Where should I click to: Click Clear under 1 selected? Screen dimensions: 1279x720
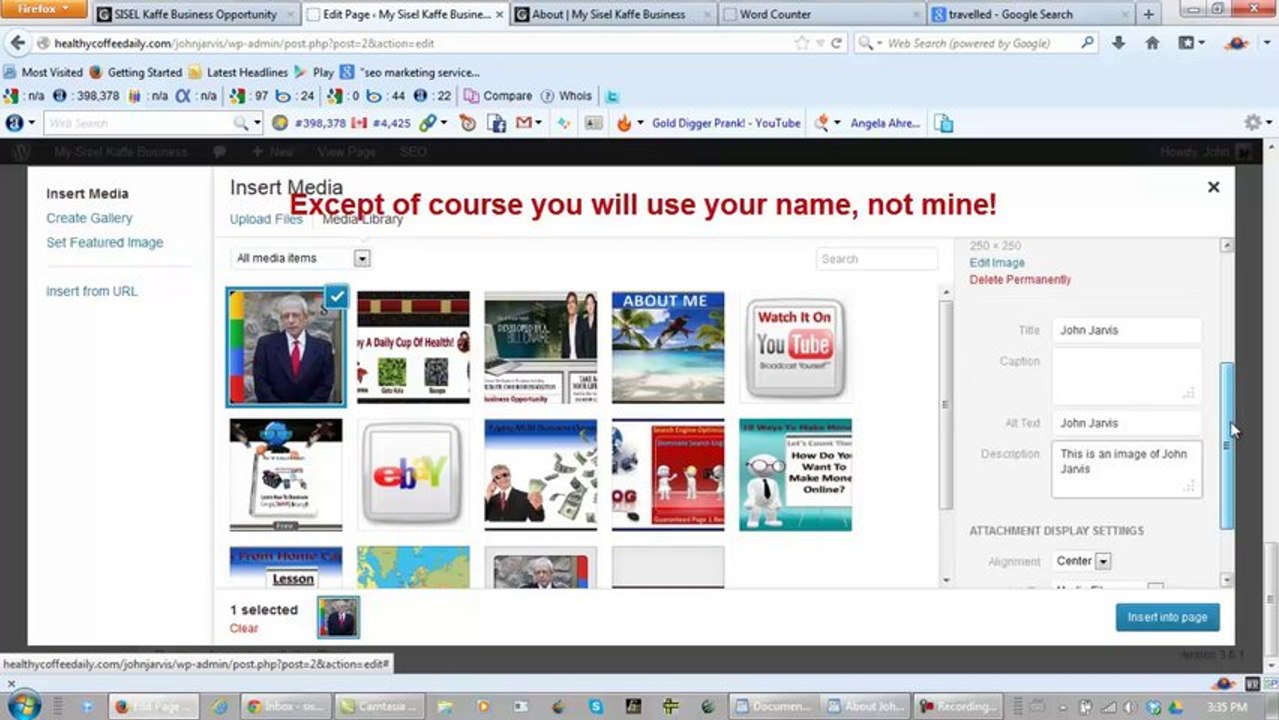[243, 628]
